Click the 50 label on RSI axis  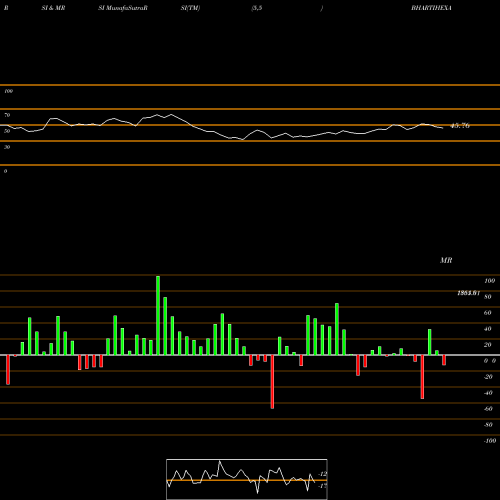coord(7,131)
